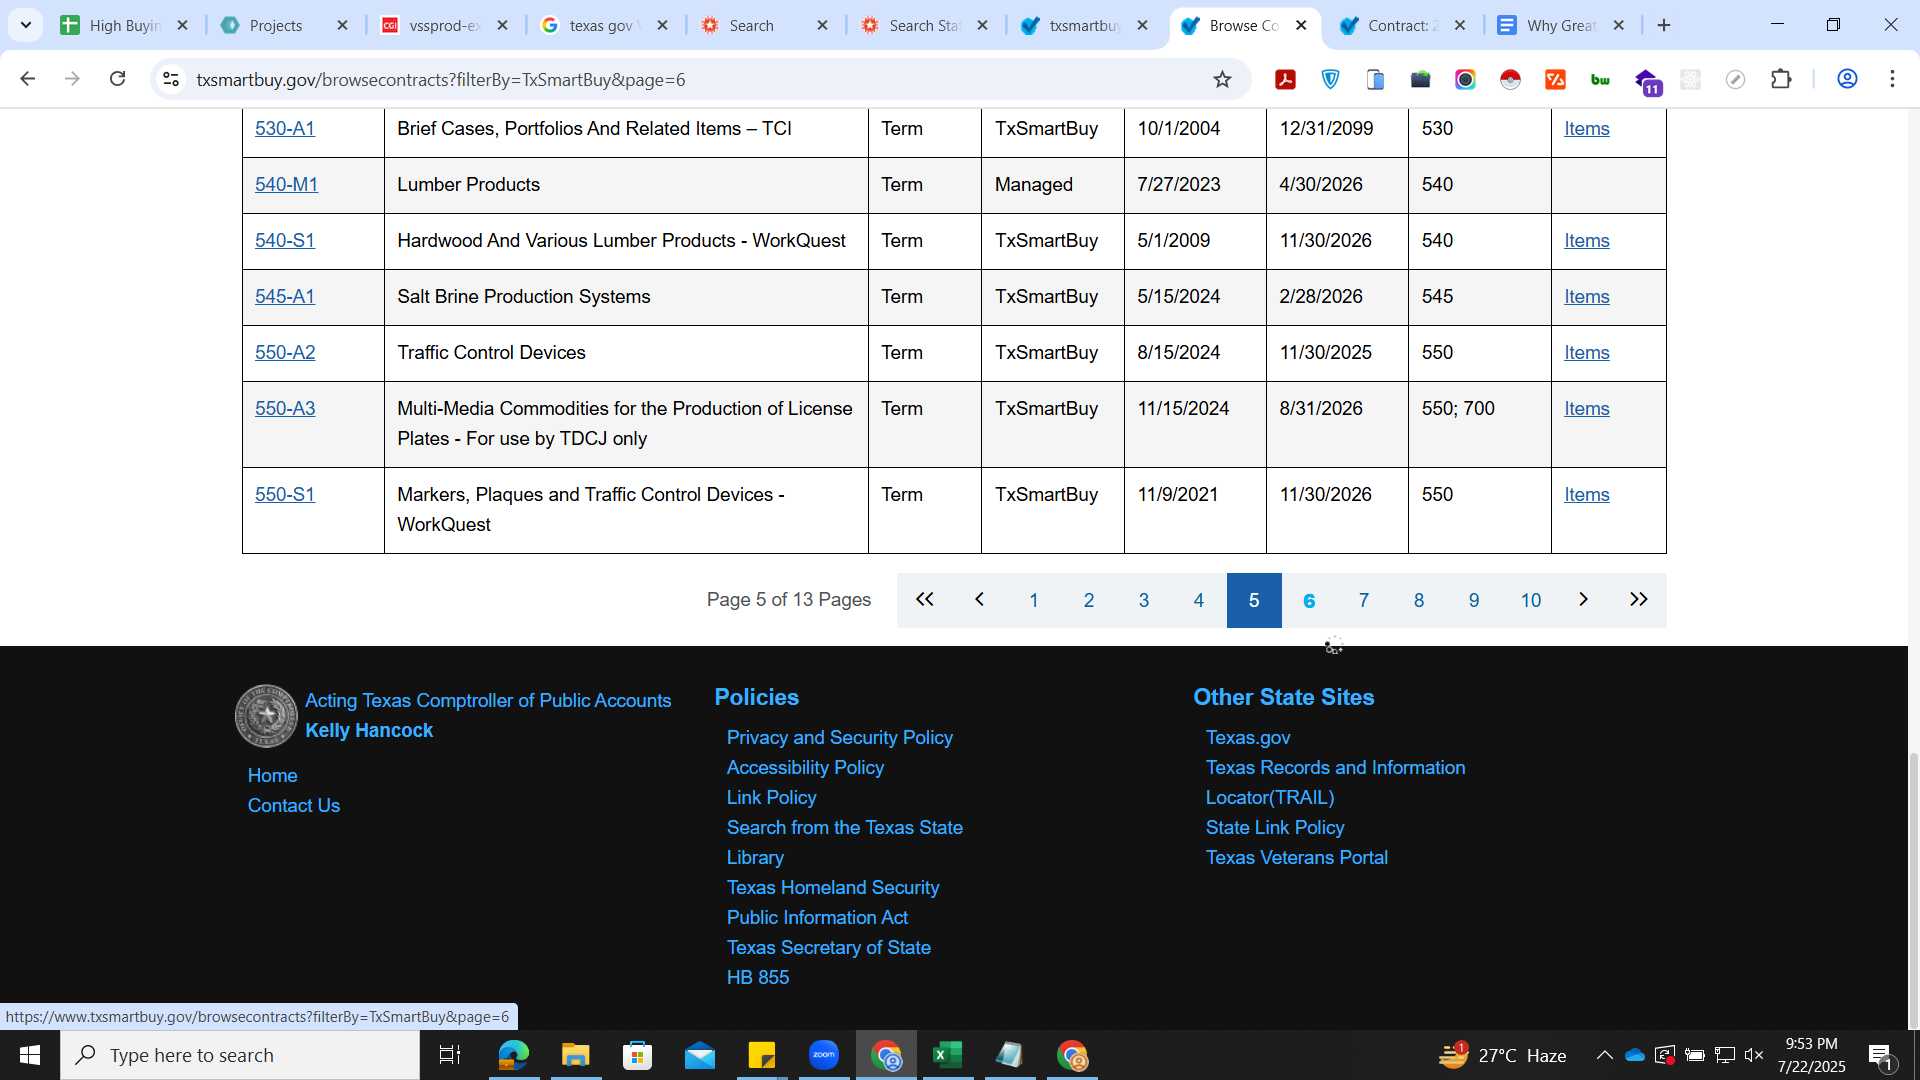1920x1080 pixels.
Task: Open the Adobe Acrobat extension icon
Action: [1285, 80]
